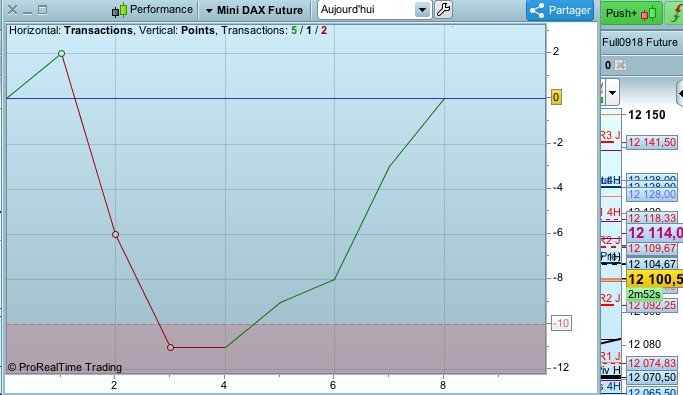Click the Push+ candlestick icon

pyautogui.click(x=648, y=14)
